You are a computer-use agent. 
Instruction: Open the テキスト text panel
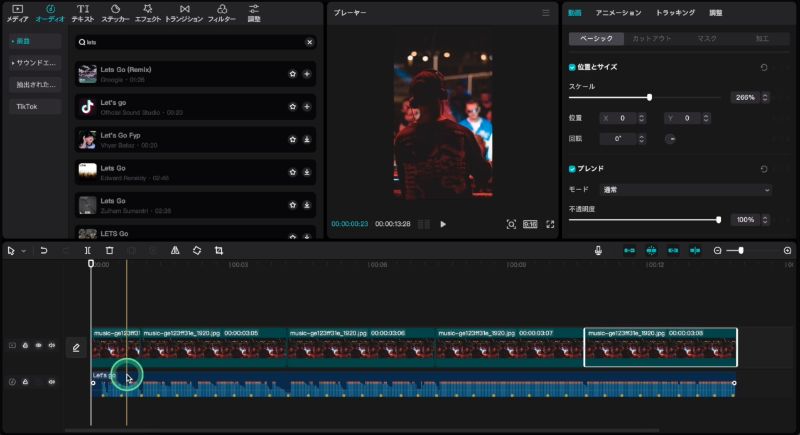tap(83, 13)
